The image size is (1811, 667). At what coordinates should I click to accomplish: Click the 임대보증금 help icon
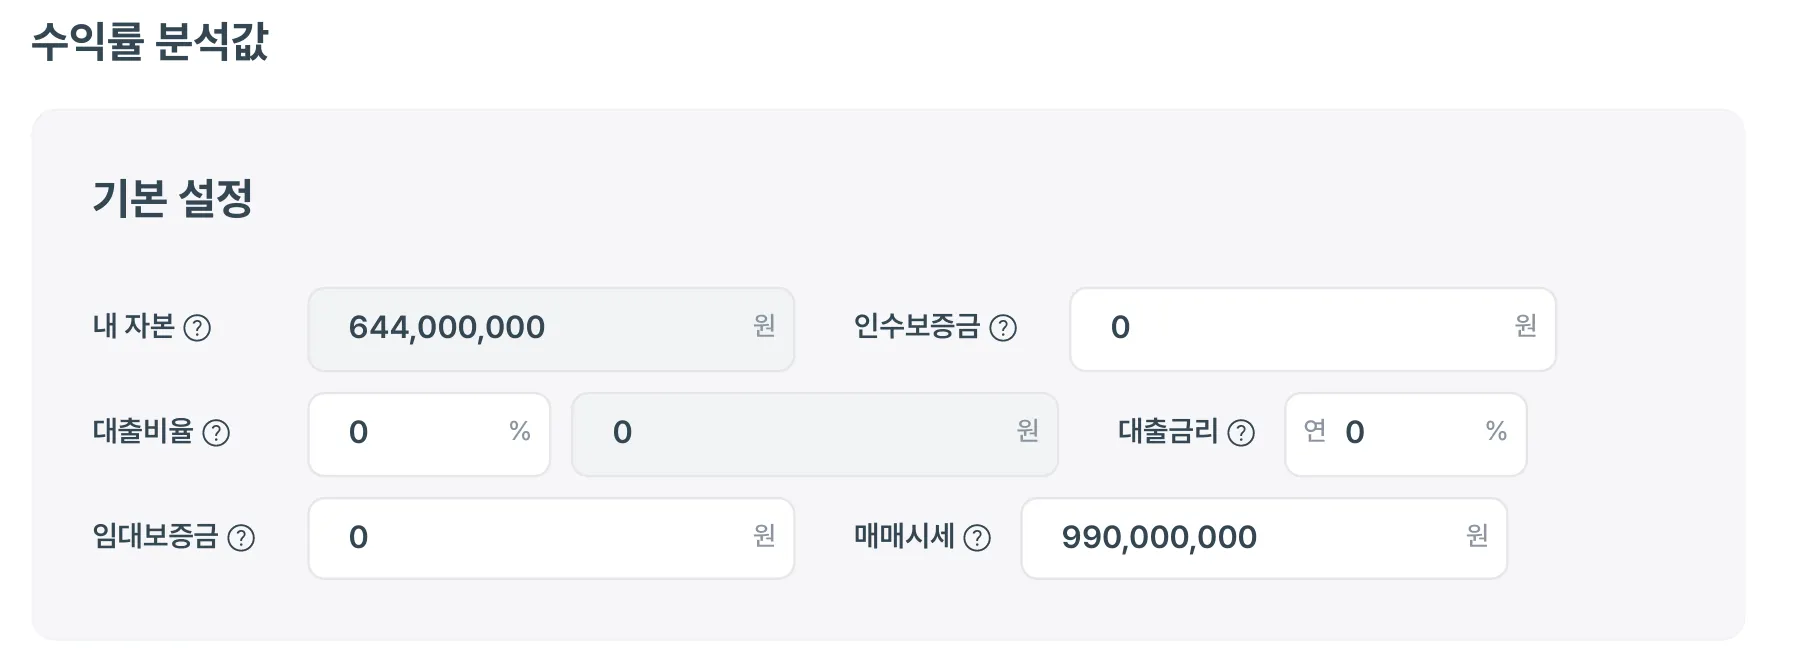point(241,538)
